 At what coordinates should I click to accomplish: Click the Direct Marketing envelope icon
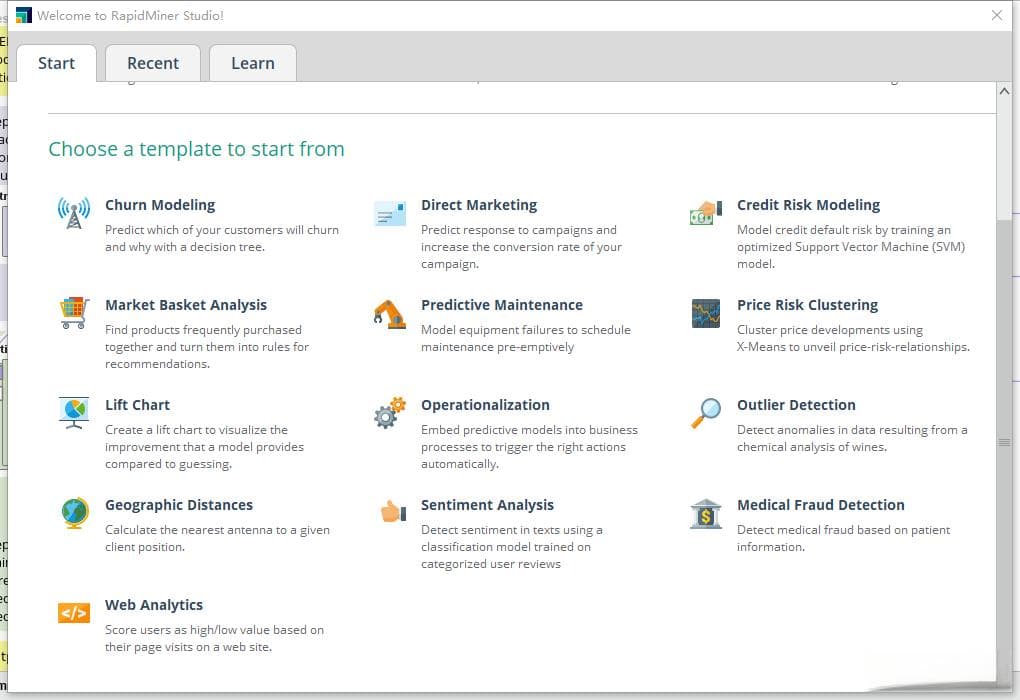click(x=390, y=213)
